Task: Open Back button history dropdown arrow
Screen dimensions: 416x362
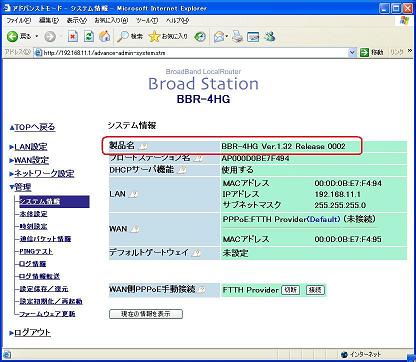Action: pos(37,36)
